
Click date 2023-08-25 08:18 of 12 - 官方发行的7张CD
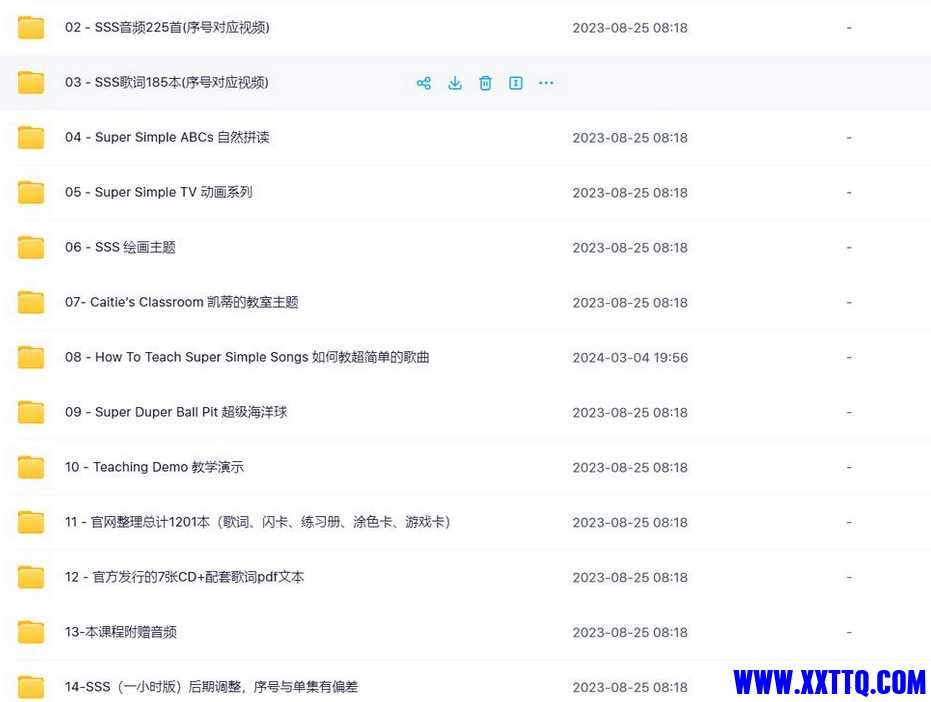coord(631,578)
